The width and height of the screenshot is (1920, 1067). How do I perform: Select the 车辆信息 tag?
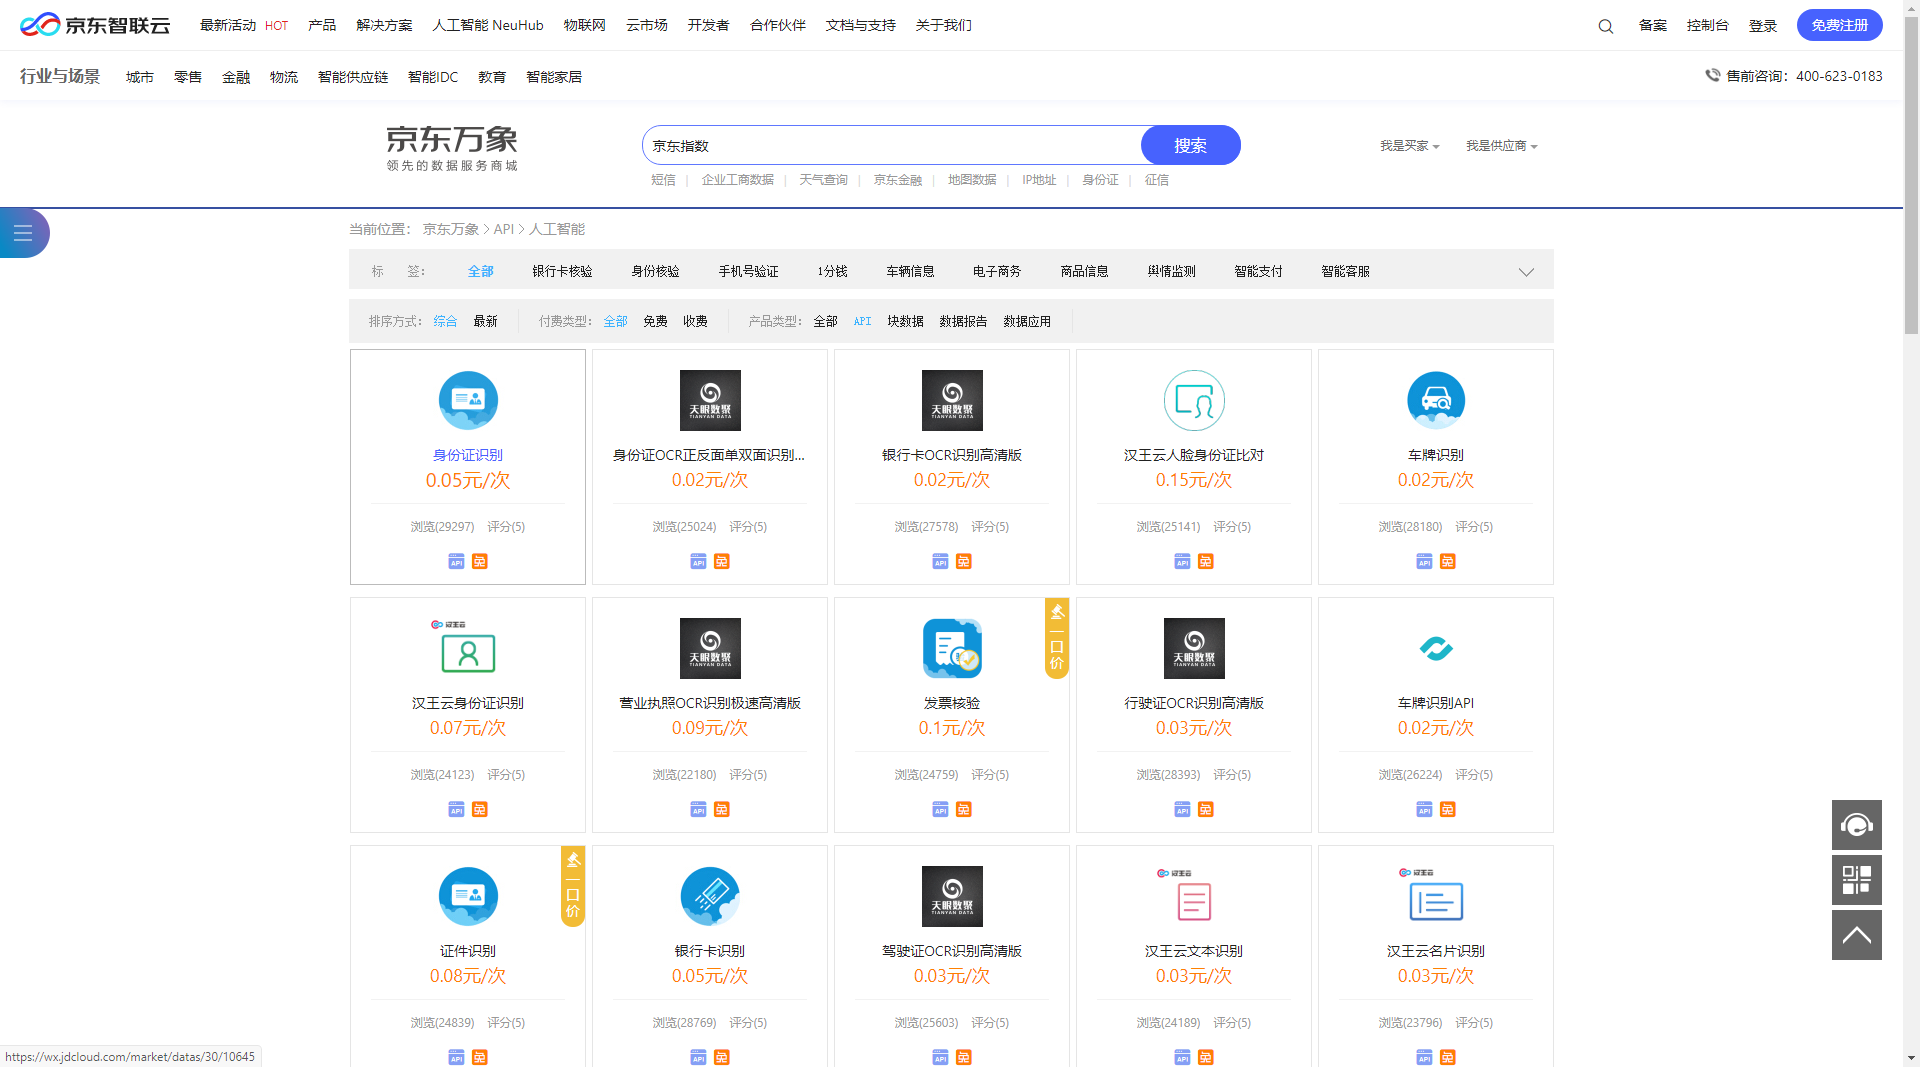(910, 271)
